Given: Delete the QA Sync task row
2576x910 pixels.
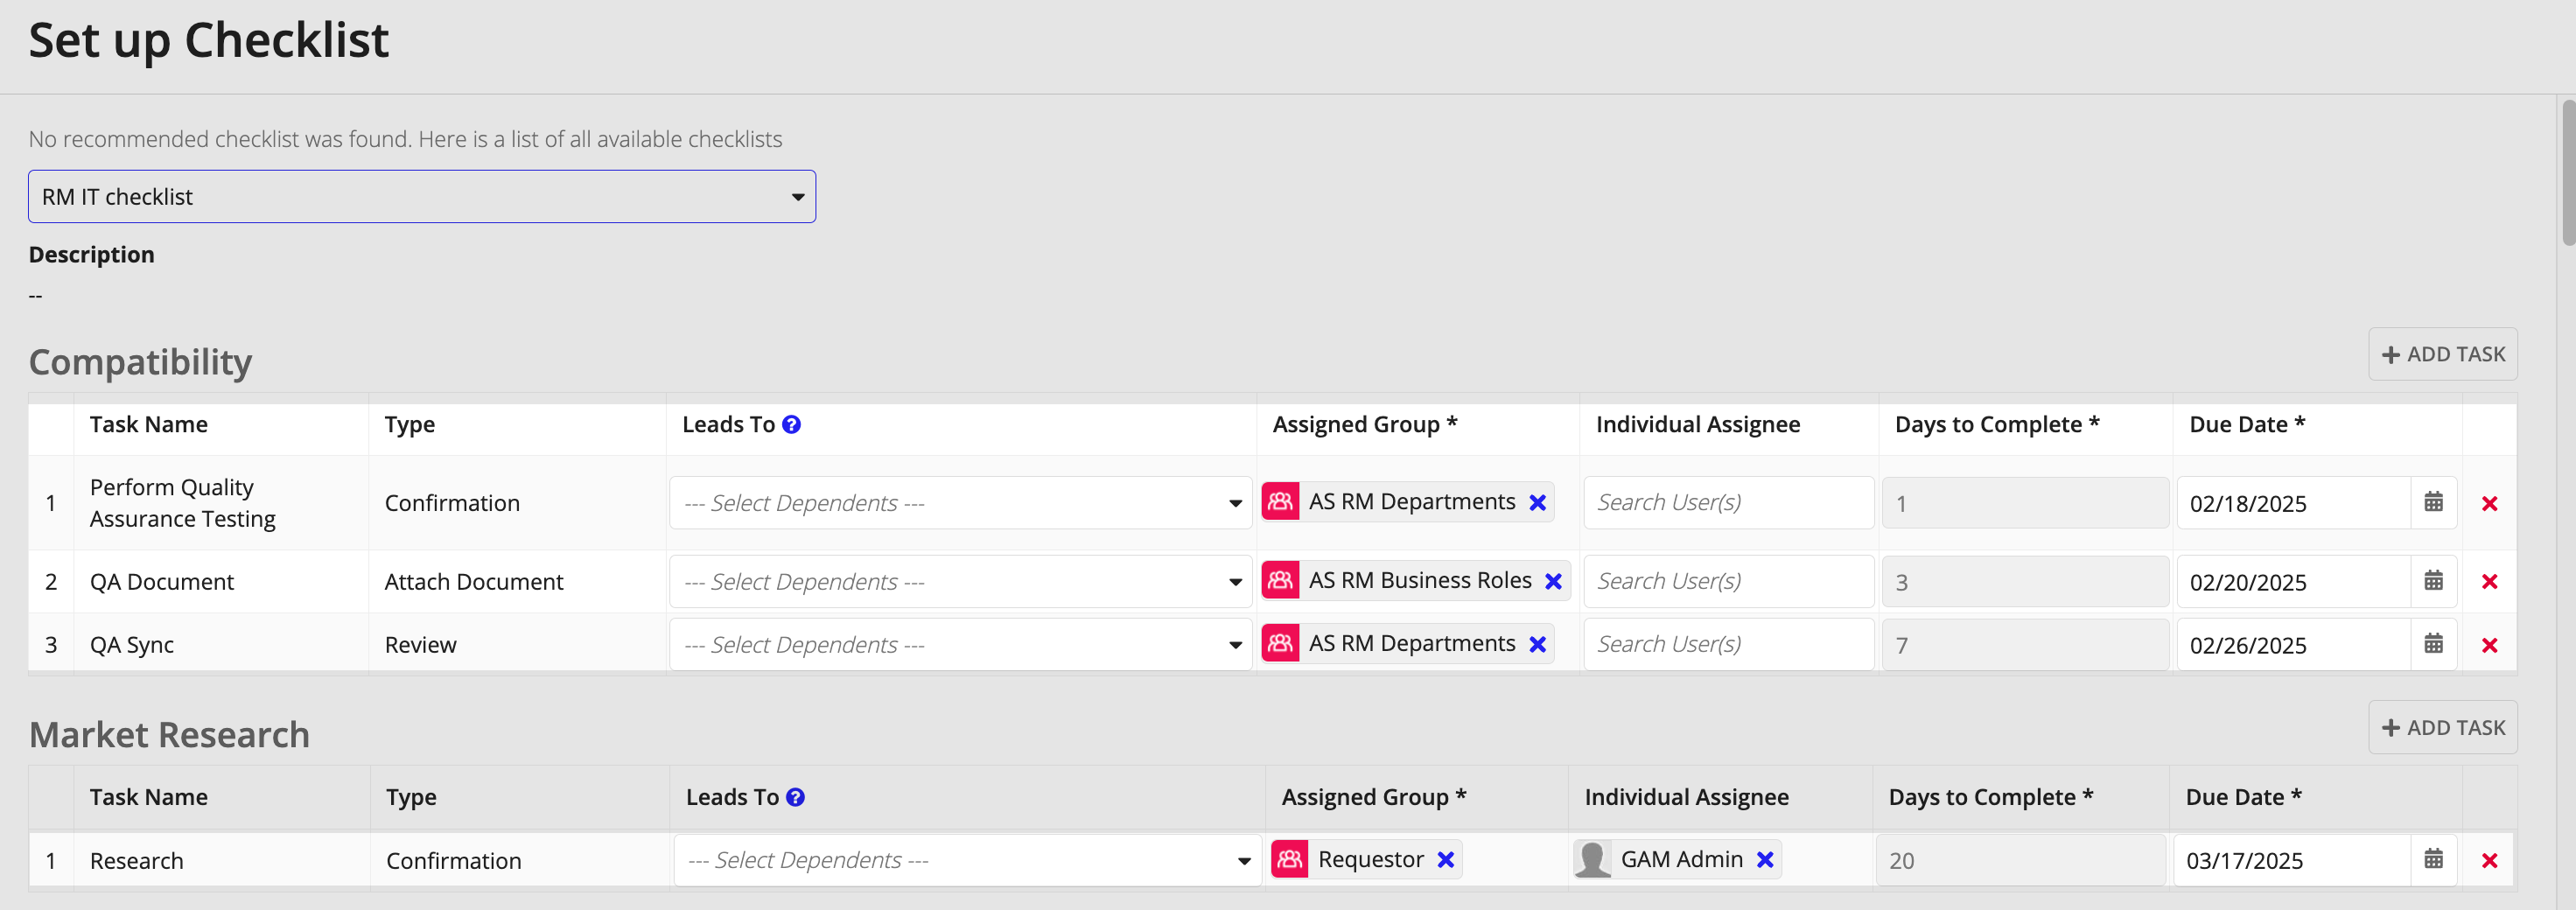Looking at the screenshot, I should pos(2490,646).
